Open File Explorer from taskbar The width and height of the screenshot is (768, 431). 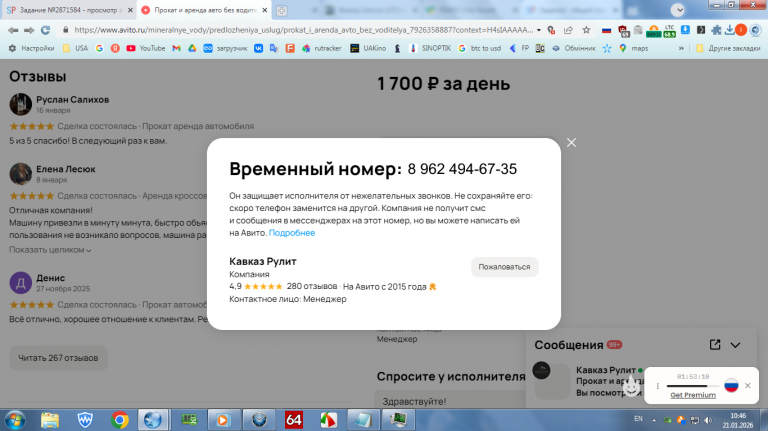(49, 420)
